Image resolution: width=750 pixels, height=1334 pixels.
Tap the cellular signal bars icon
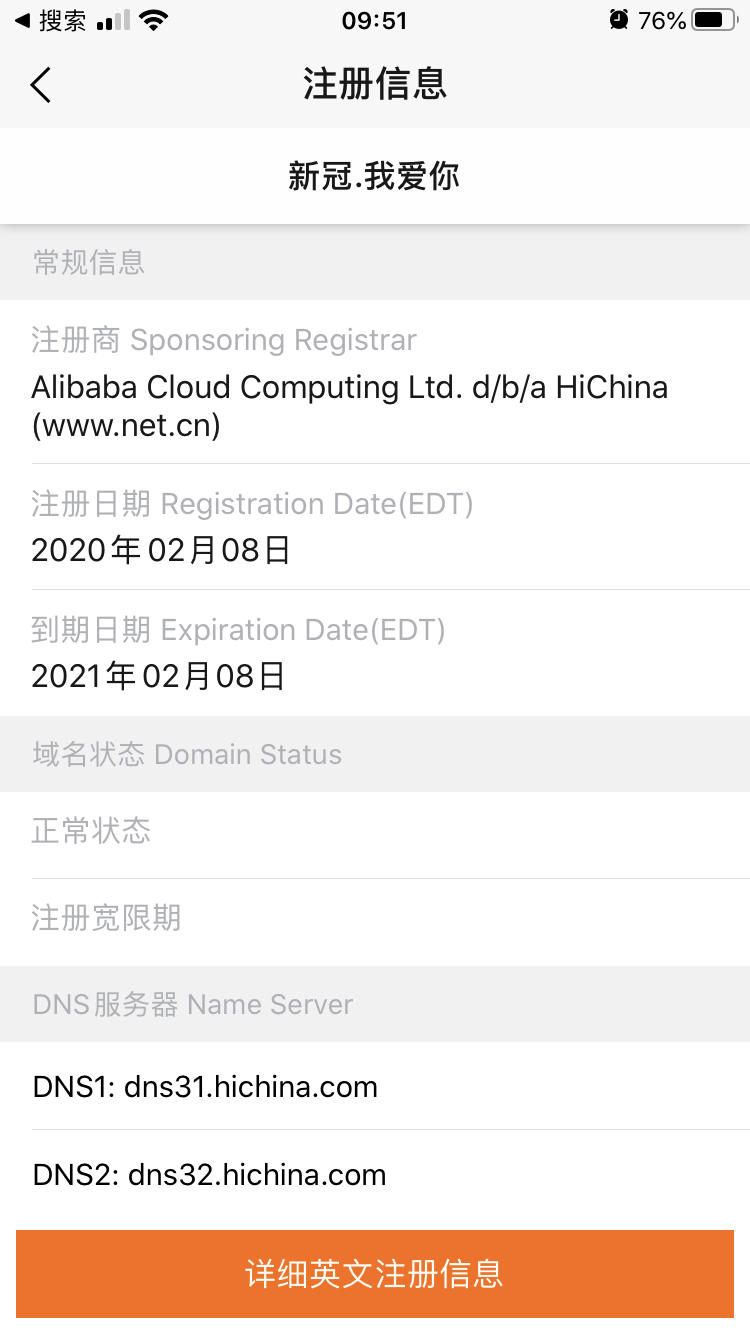pyautogui.click(x=114, y=21)
